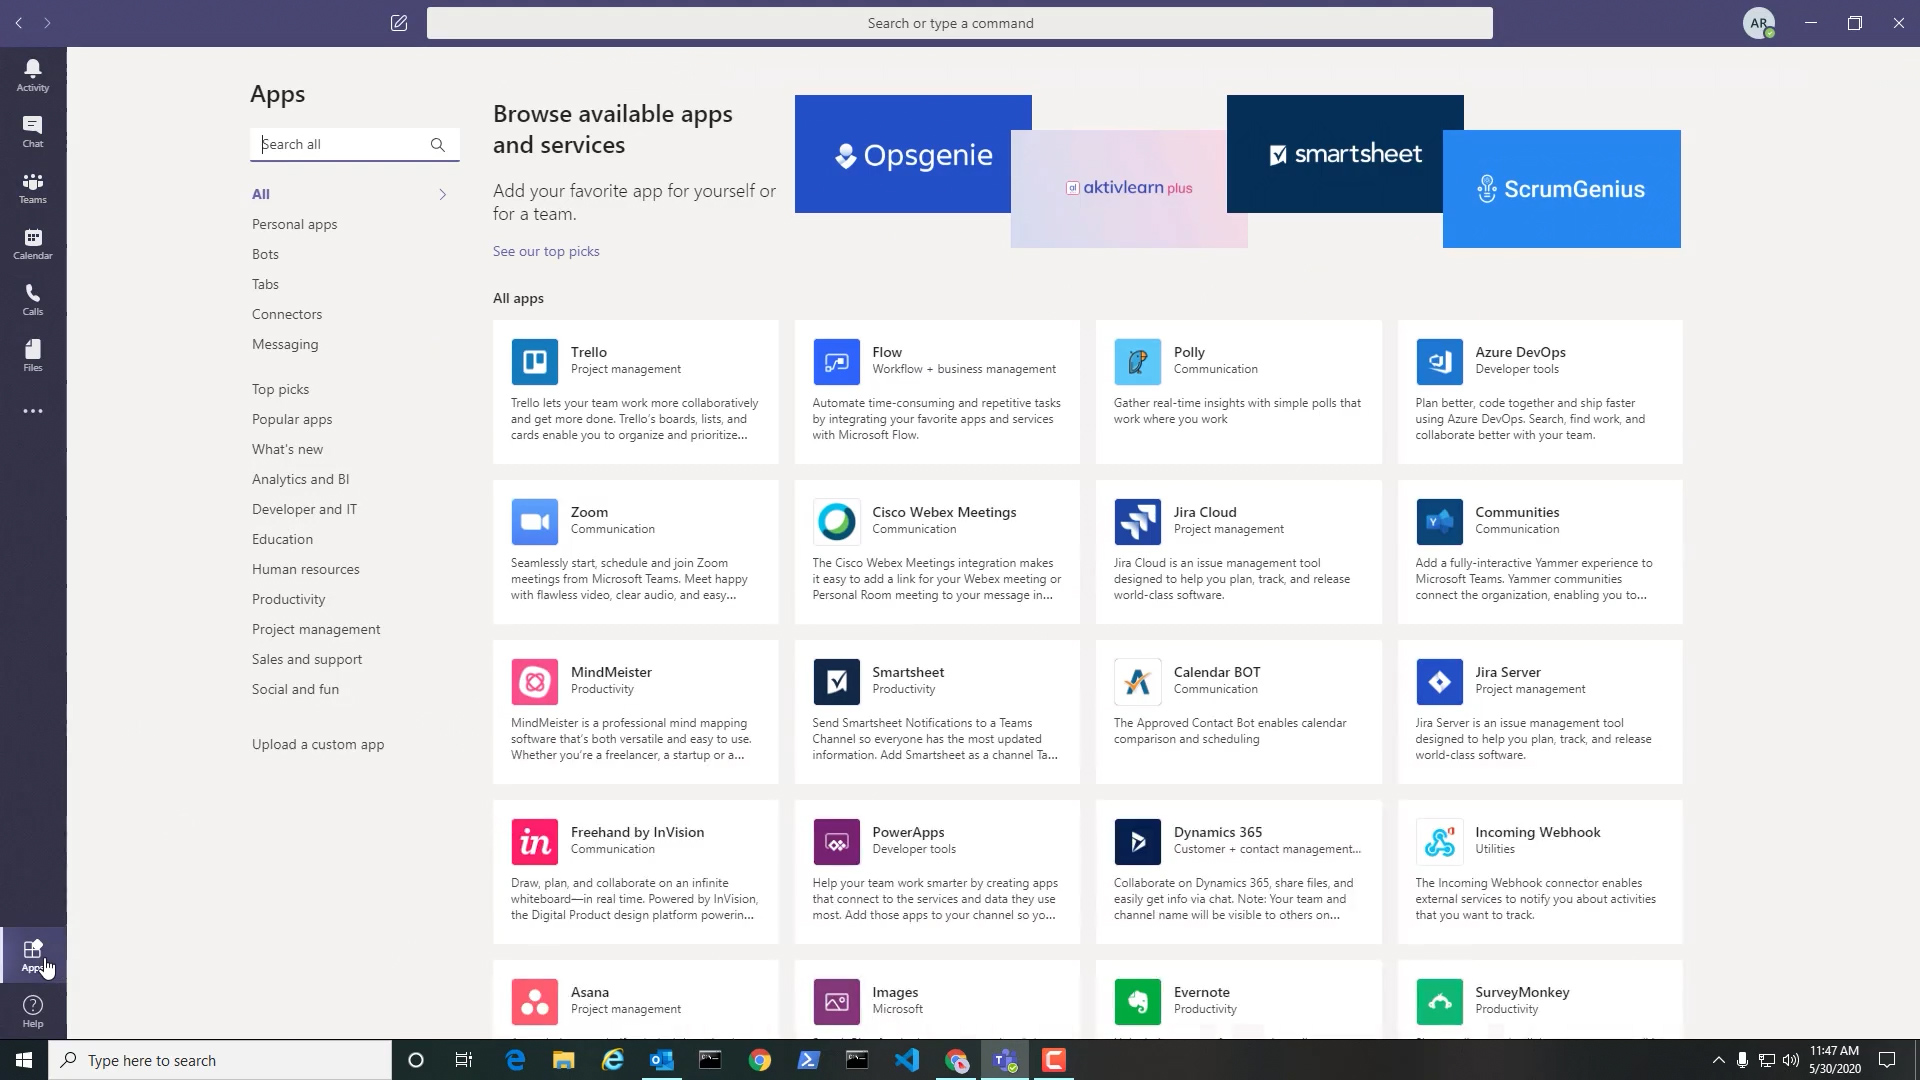Browse Education apps
The width and height of the screenshot is (1920, 1080).
pyautogui.click(x=283, y=539)
